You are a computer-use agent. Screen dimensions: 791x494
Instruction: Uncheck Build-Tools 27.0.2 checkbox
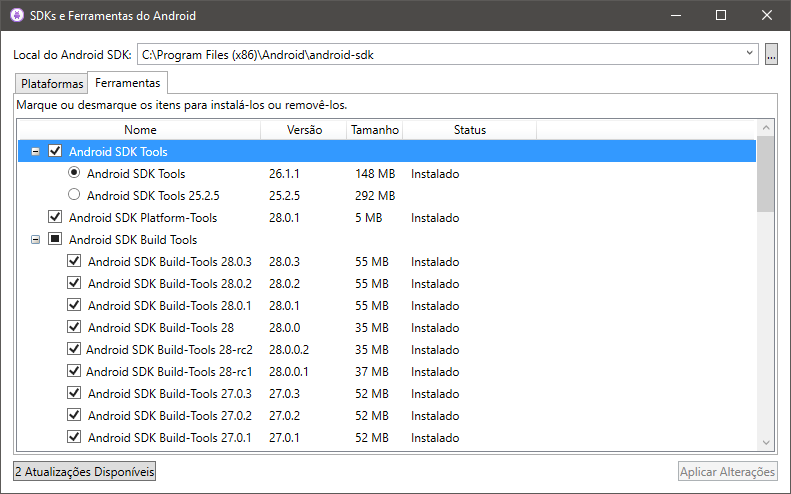click(74, 415)
